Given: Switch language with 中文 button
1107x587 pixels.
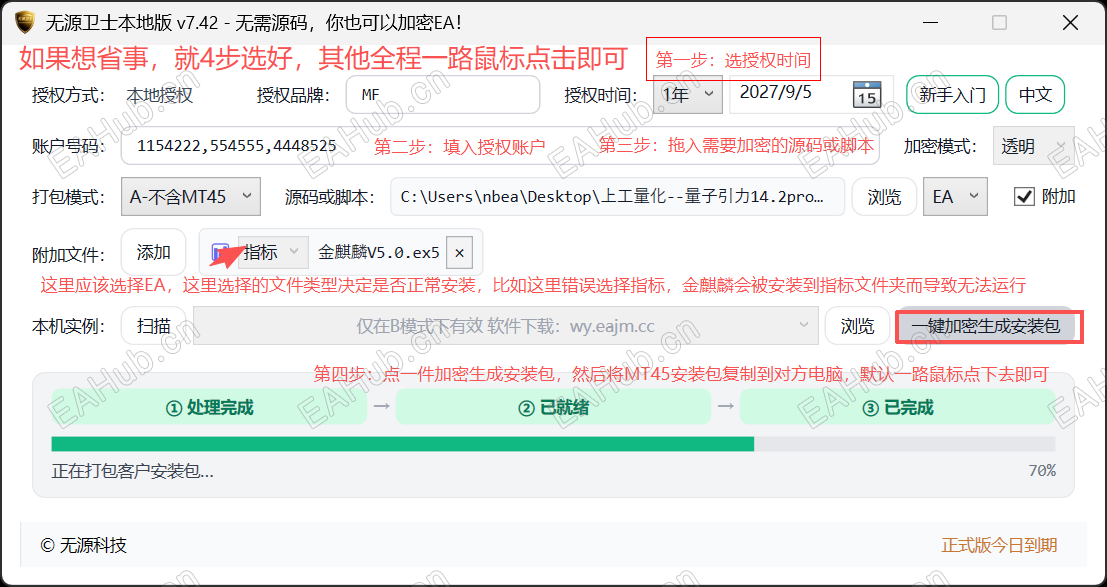Looking at the screenshot, I should click(1035, 95).
